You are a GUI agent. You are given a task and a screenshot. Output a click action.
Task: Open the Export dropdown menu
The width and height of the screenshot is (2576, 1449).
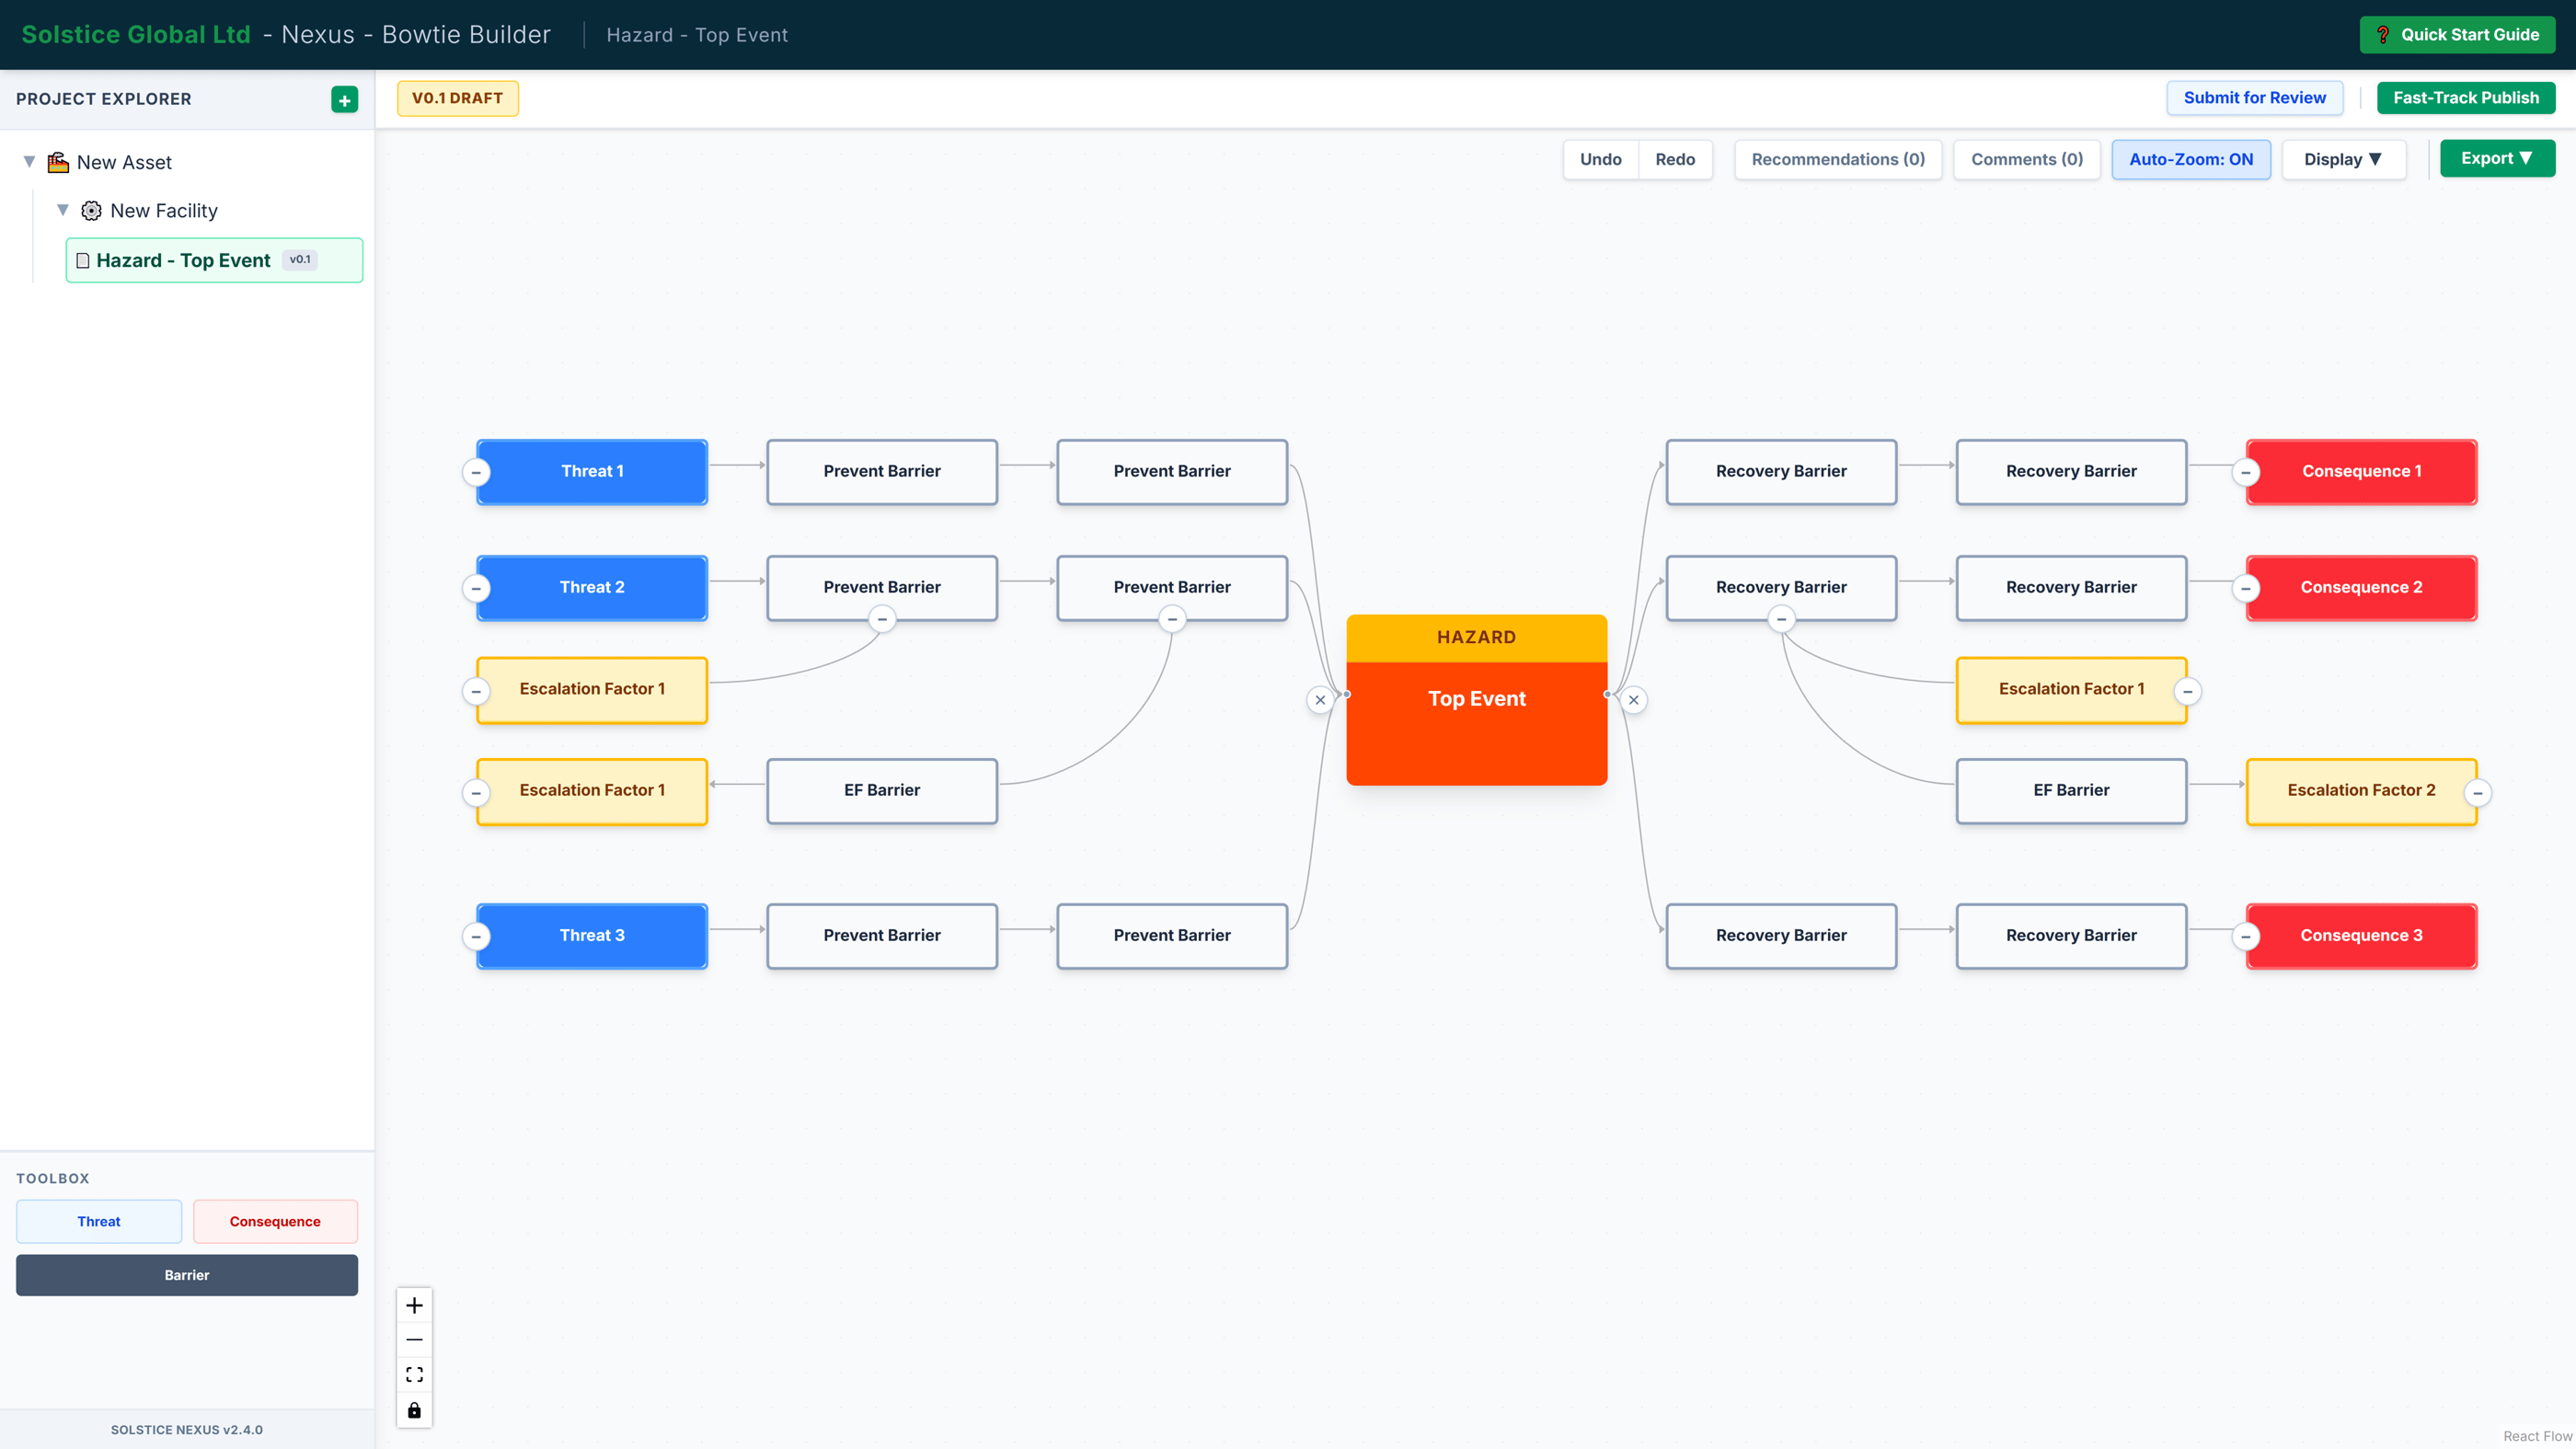tap(2496, 158)
